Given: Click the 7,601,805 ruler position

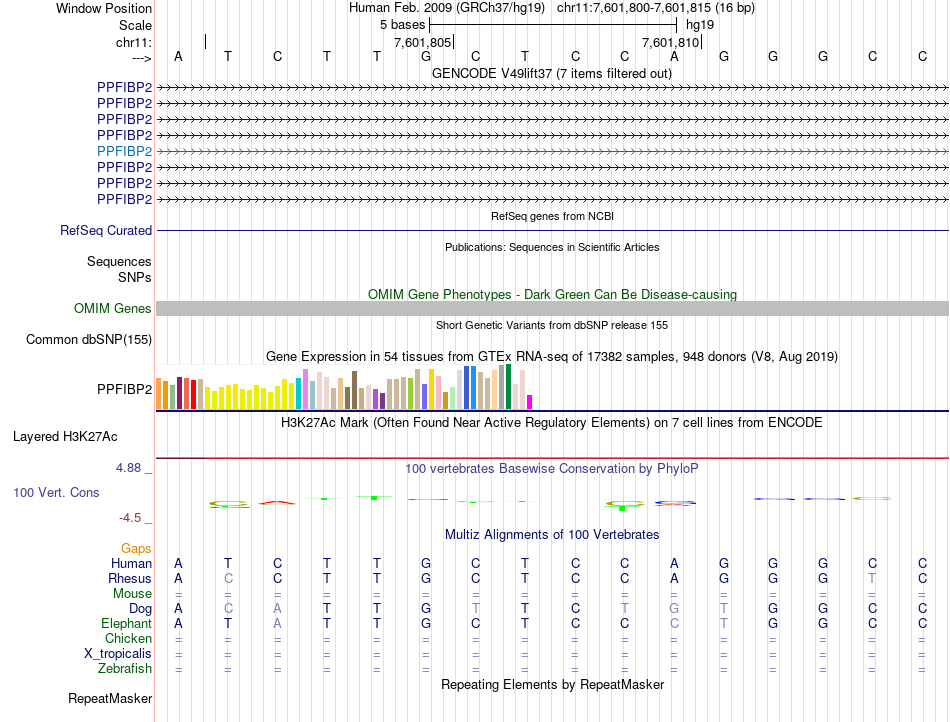Looking at the screenshot, I should 422,42.
